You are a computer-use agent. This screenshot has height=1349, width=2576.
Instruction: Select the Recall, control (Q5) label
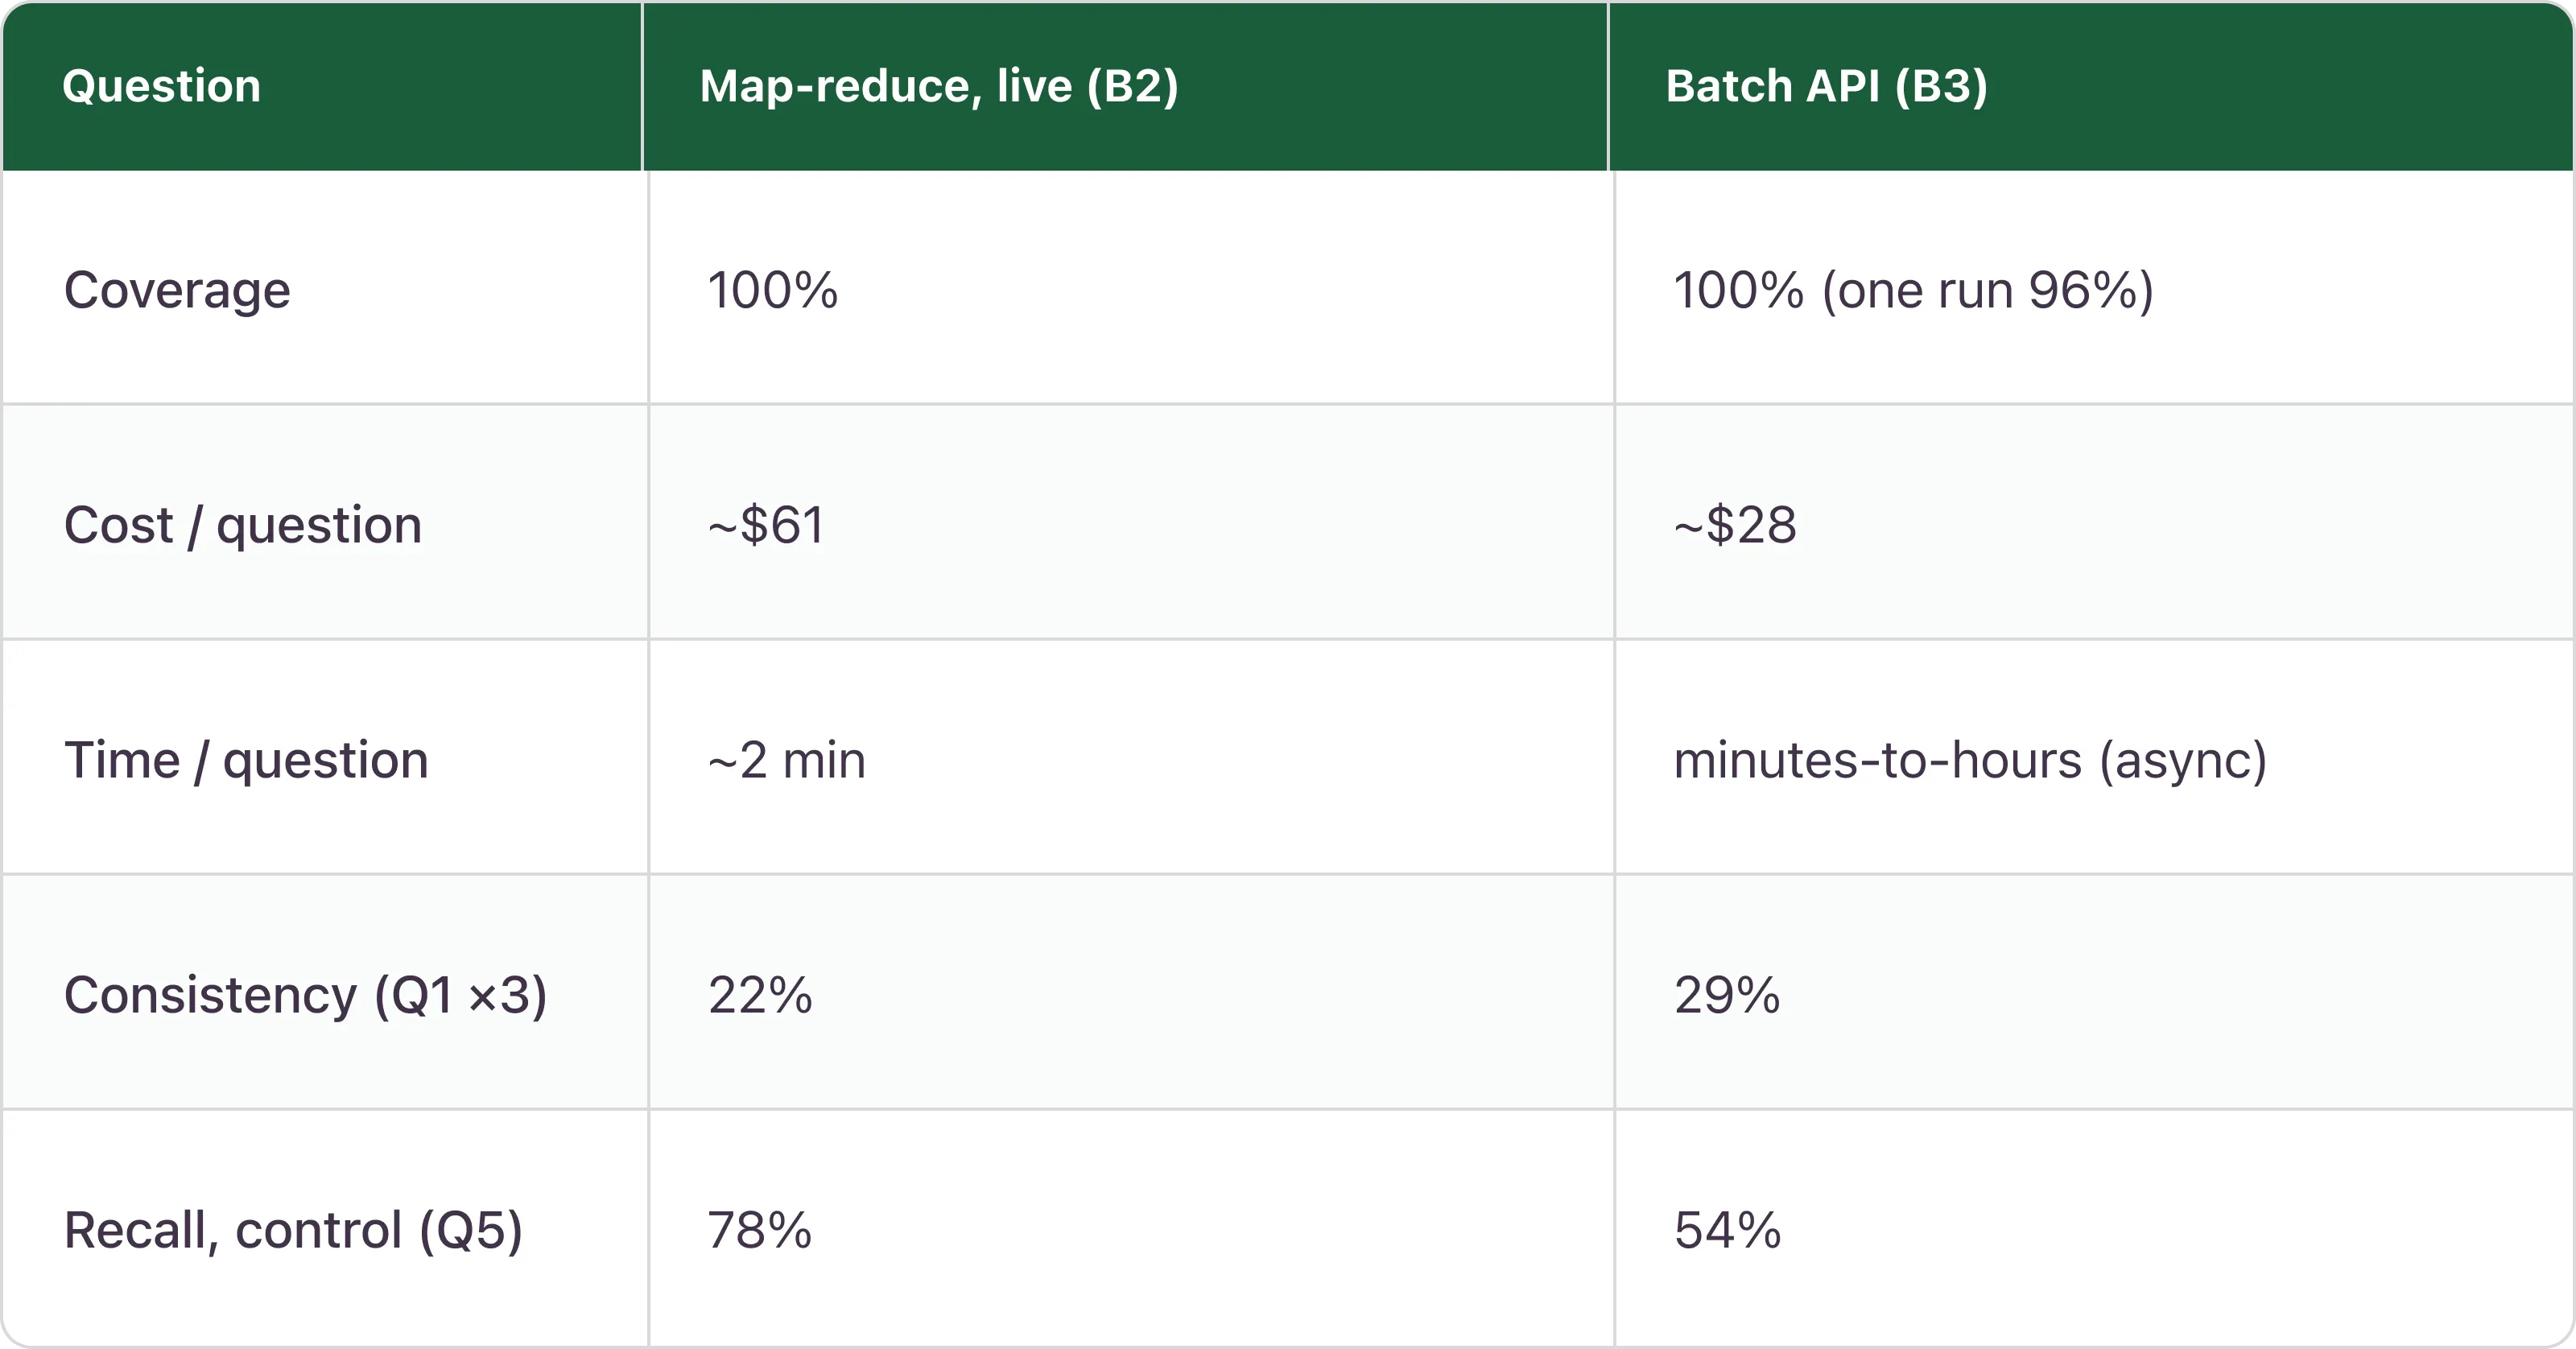point(293,1230)
